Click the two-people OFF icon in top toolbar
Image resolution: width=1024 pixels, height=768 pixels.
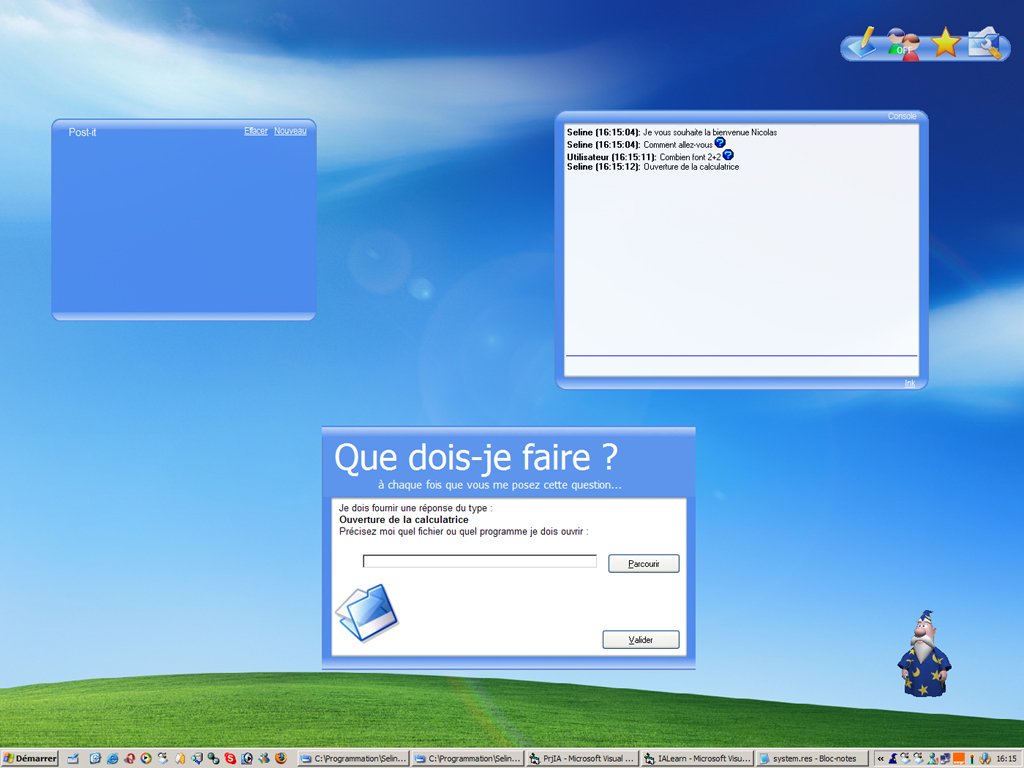point(904,44)
